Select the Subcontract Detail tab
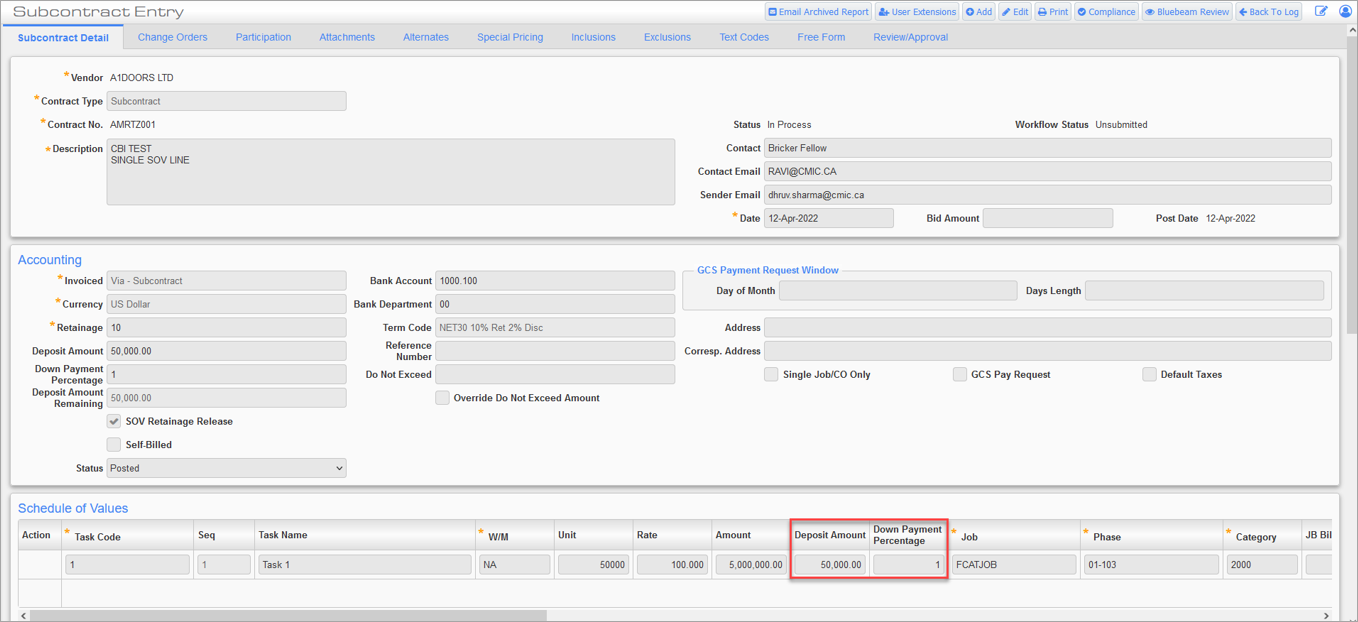Viewport: 1358px width, 622px height. click(x=63, y=37)
